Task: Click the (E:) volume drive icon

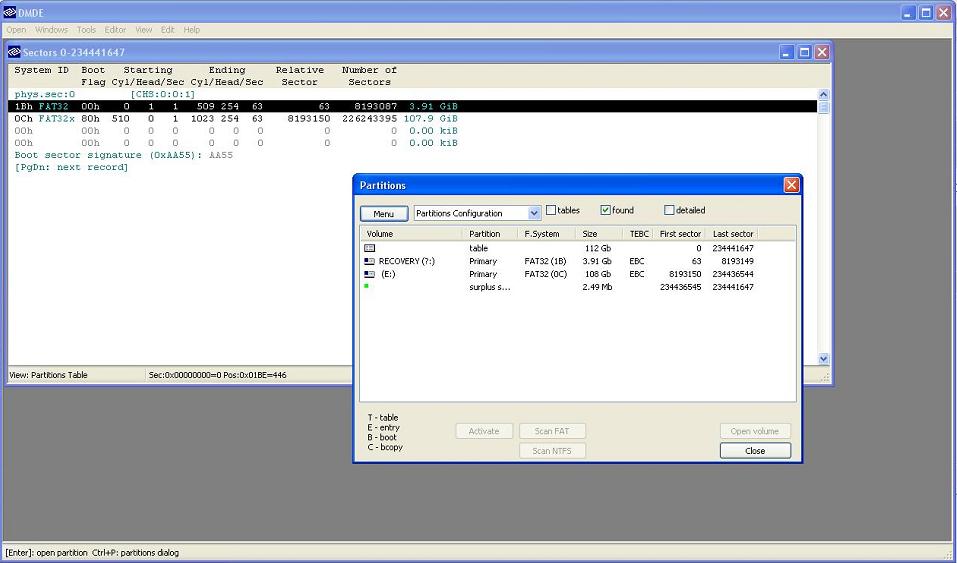Action: [x=369, y=274]
